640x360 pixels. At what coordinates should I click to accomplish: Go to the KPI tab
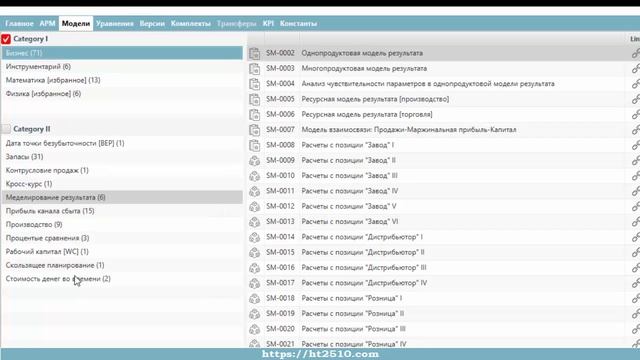268,24
